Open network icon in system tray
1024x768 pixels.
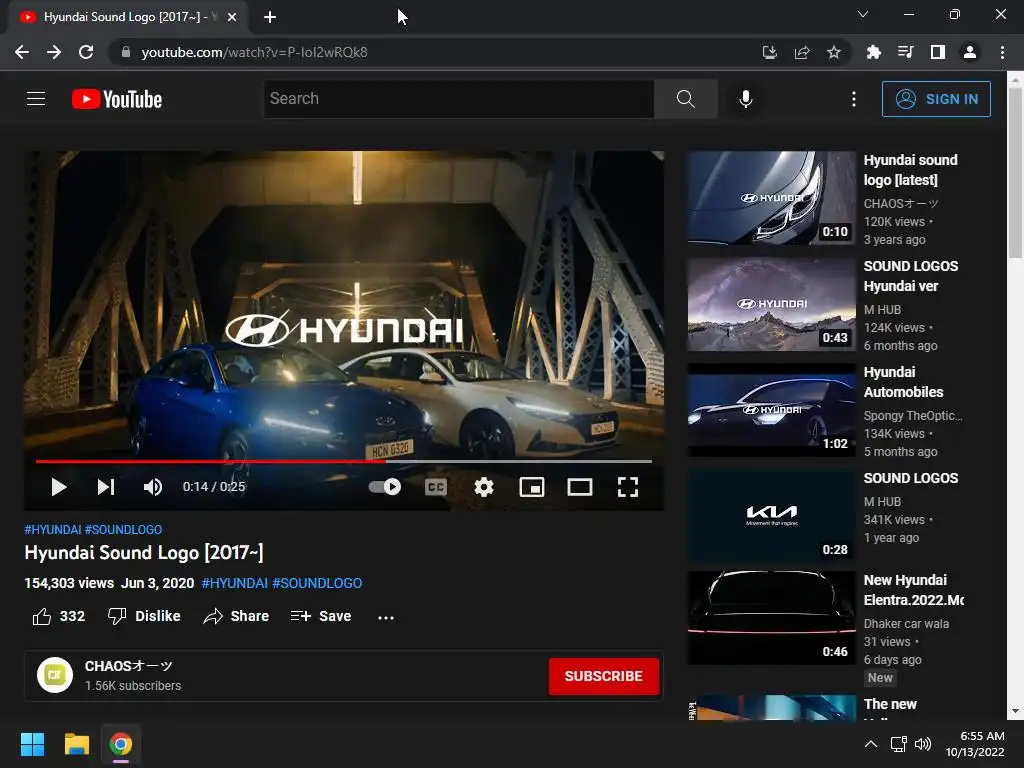[x=899, y=744]
